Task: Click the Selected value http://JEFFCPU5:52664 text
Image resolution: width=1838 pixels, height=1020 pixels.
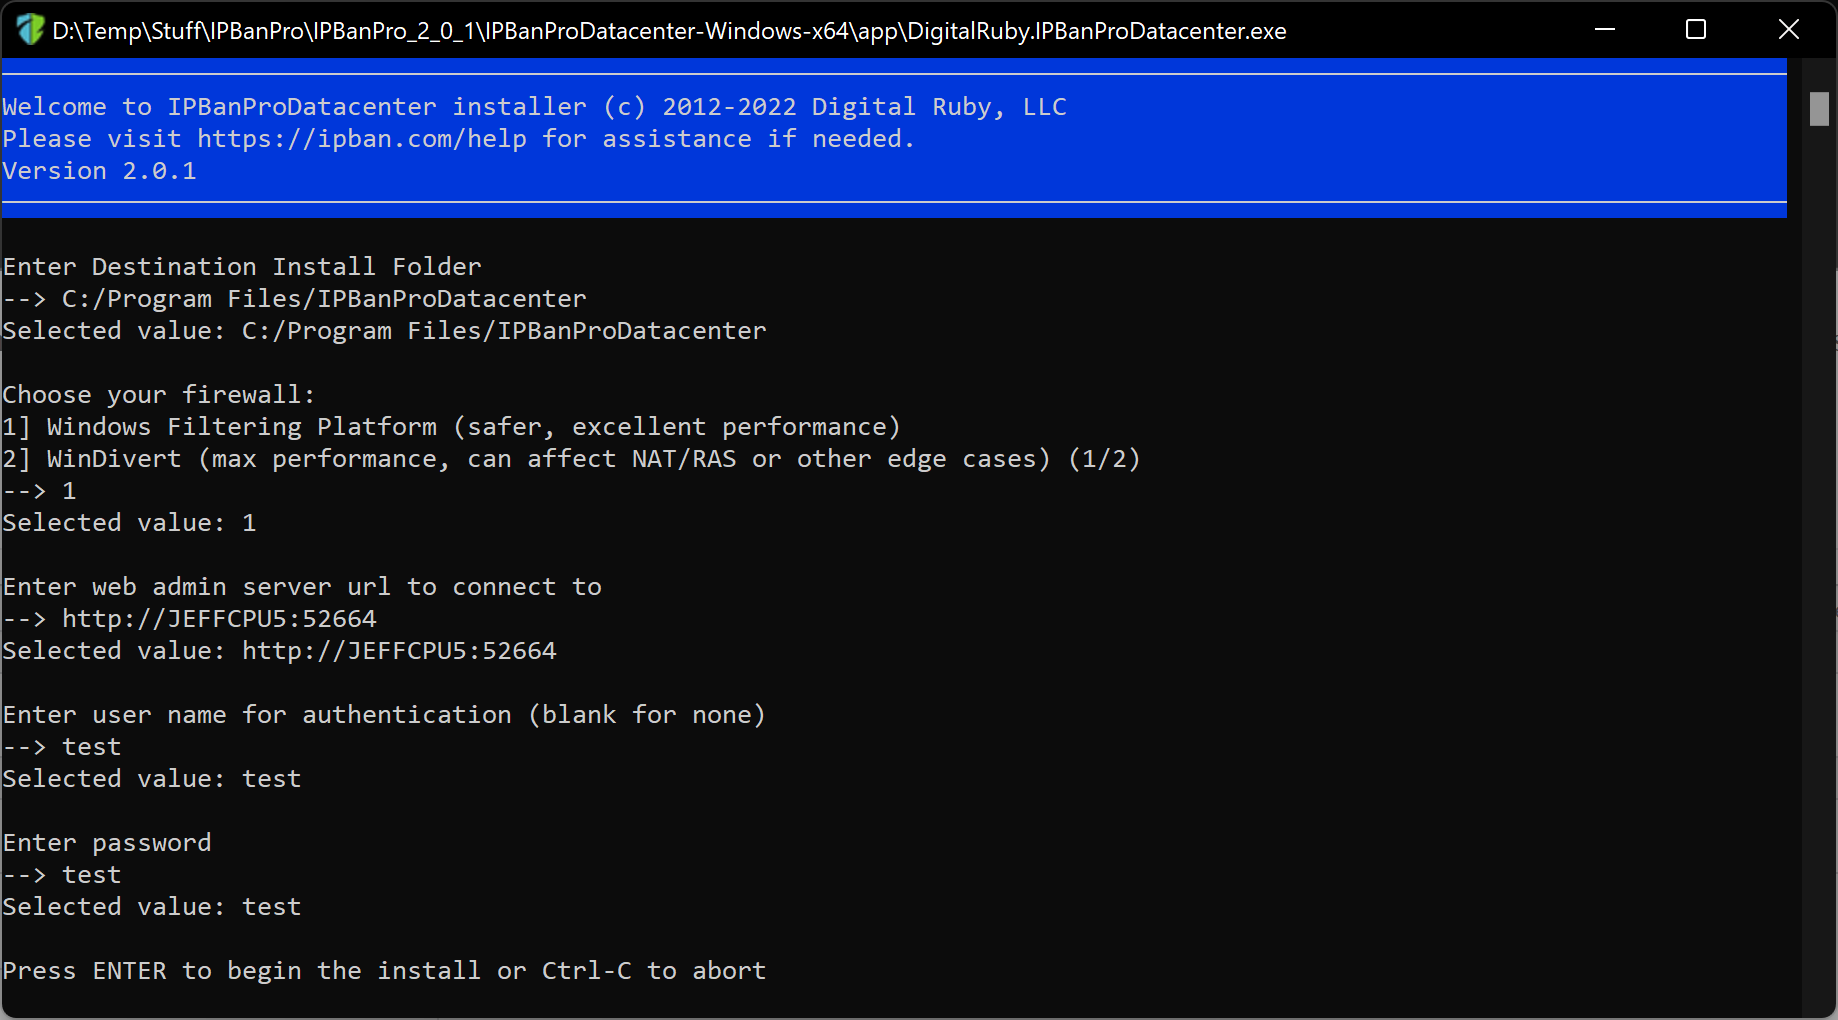Action: pos(280,651)
